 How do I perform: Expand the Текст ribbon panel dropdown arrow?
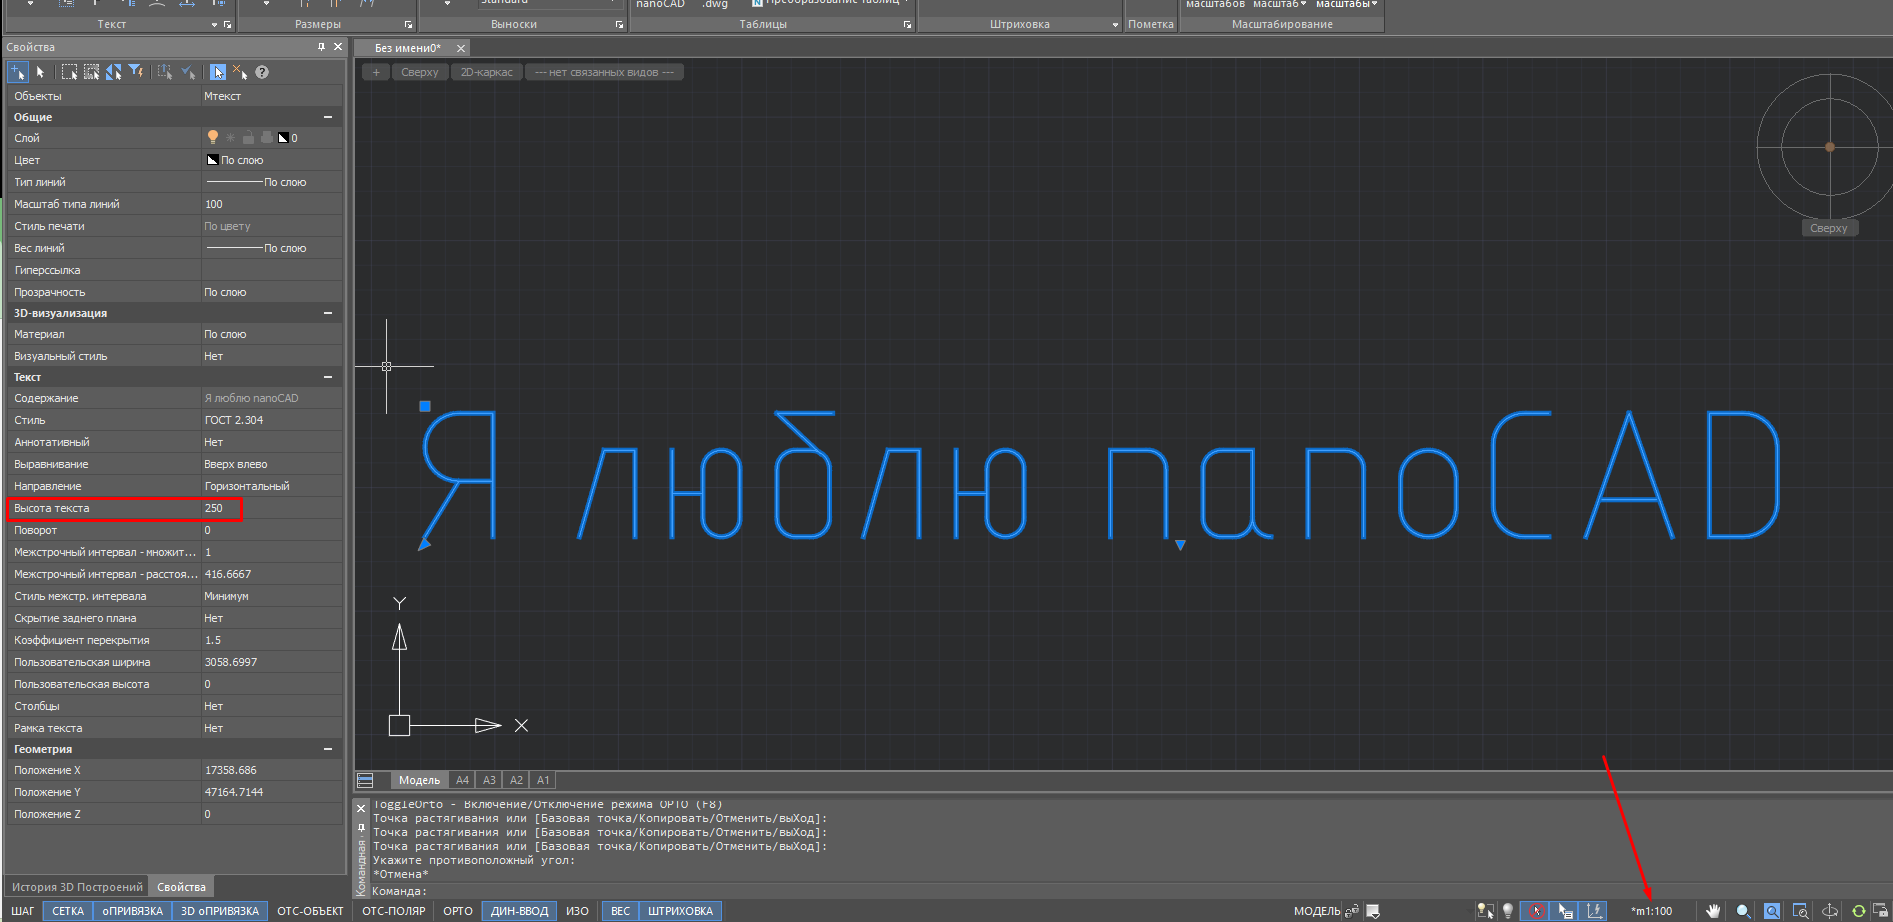pyautogui.click(x=215, y=24)
